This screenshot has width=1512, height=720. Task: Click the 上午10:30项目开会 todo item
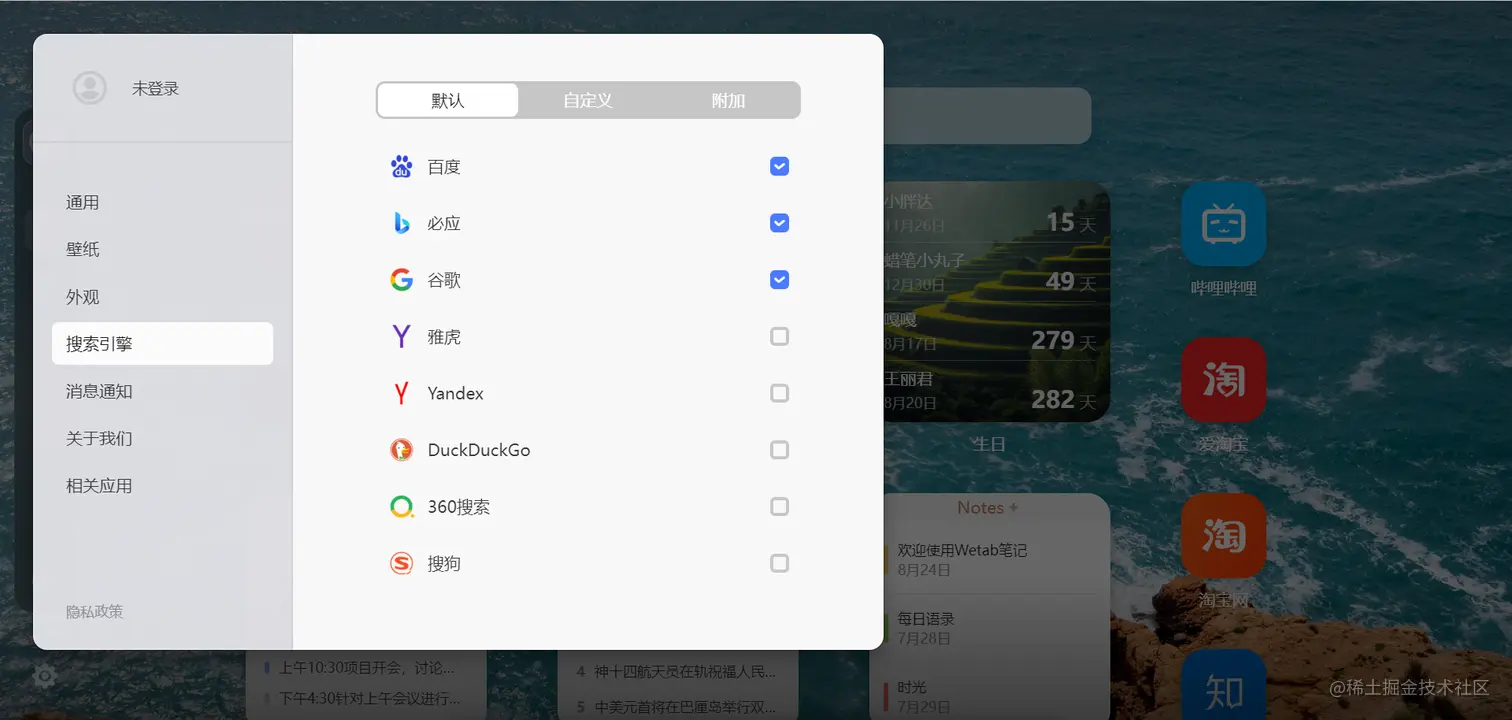point(366,667)
